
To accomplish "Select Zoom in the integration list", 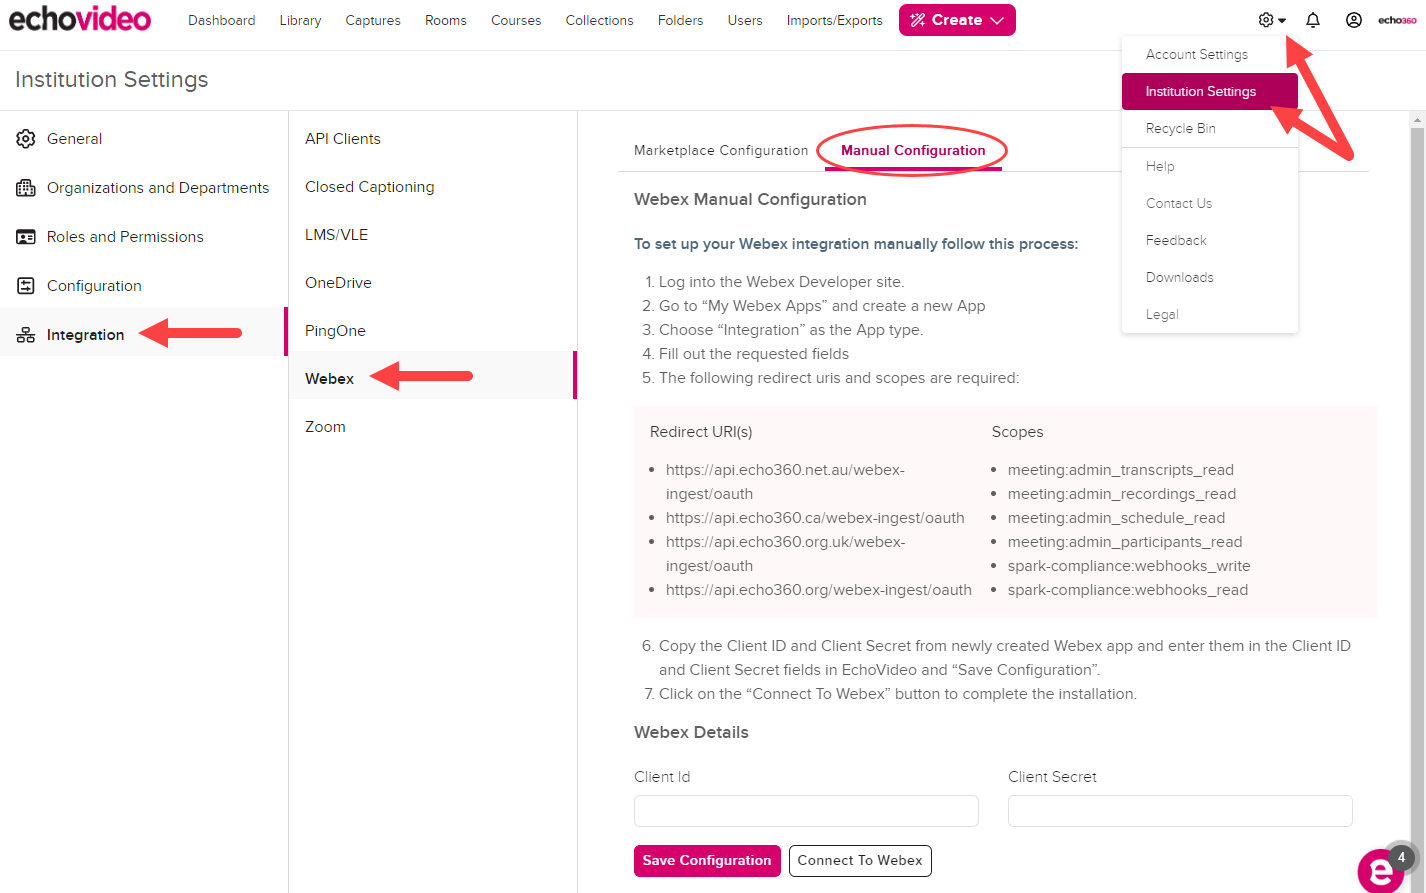I will 325,427.
